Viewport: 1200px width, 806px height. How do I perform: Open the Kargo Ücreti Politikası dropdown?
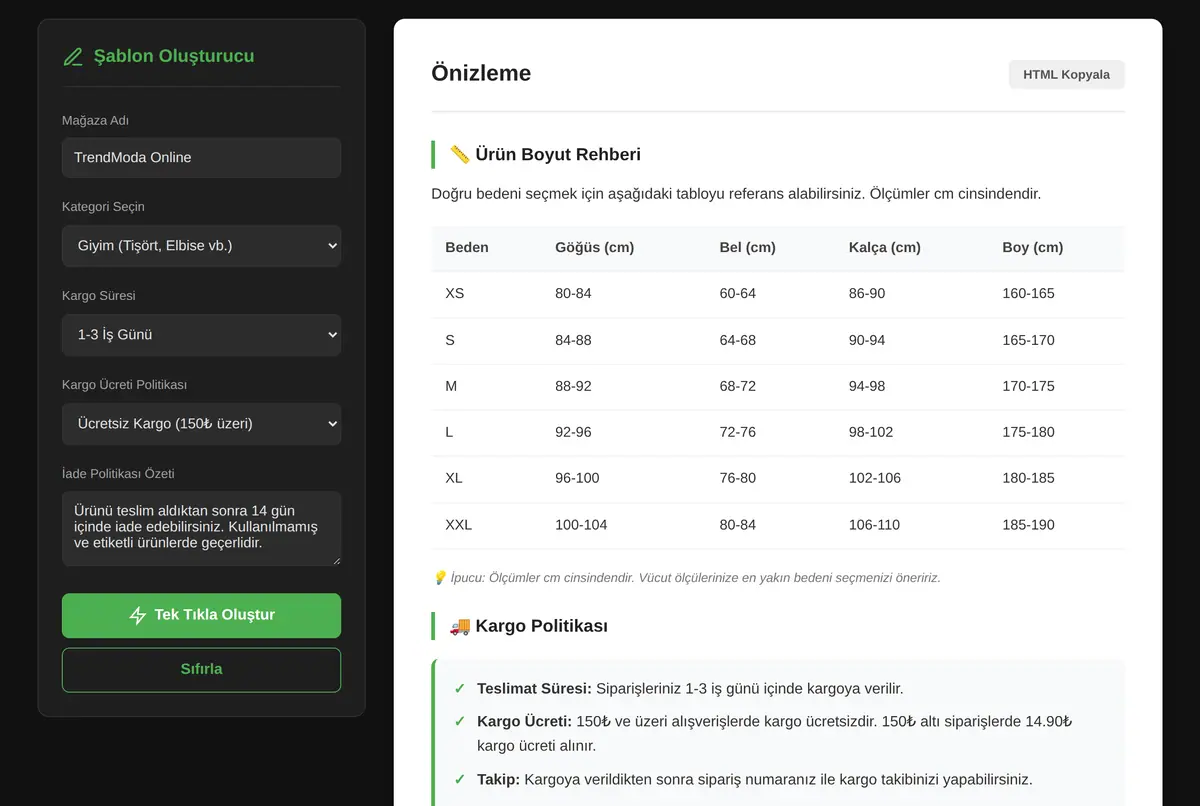click(201, 424)
